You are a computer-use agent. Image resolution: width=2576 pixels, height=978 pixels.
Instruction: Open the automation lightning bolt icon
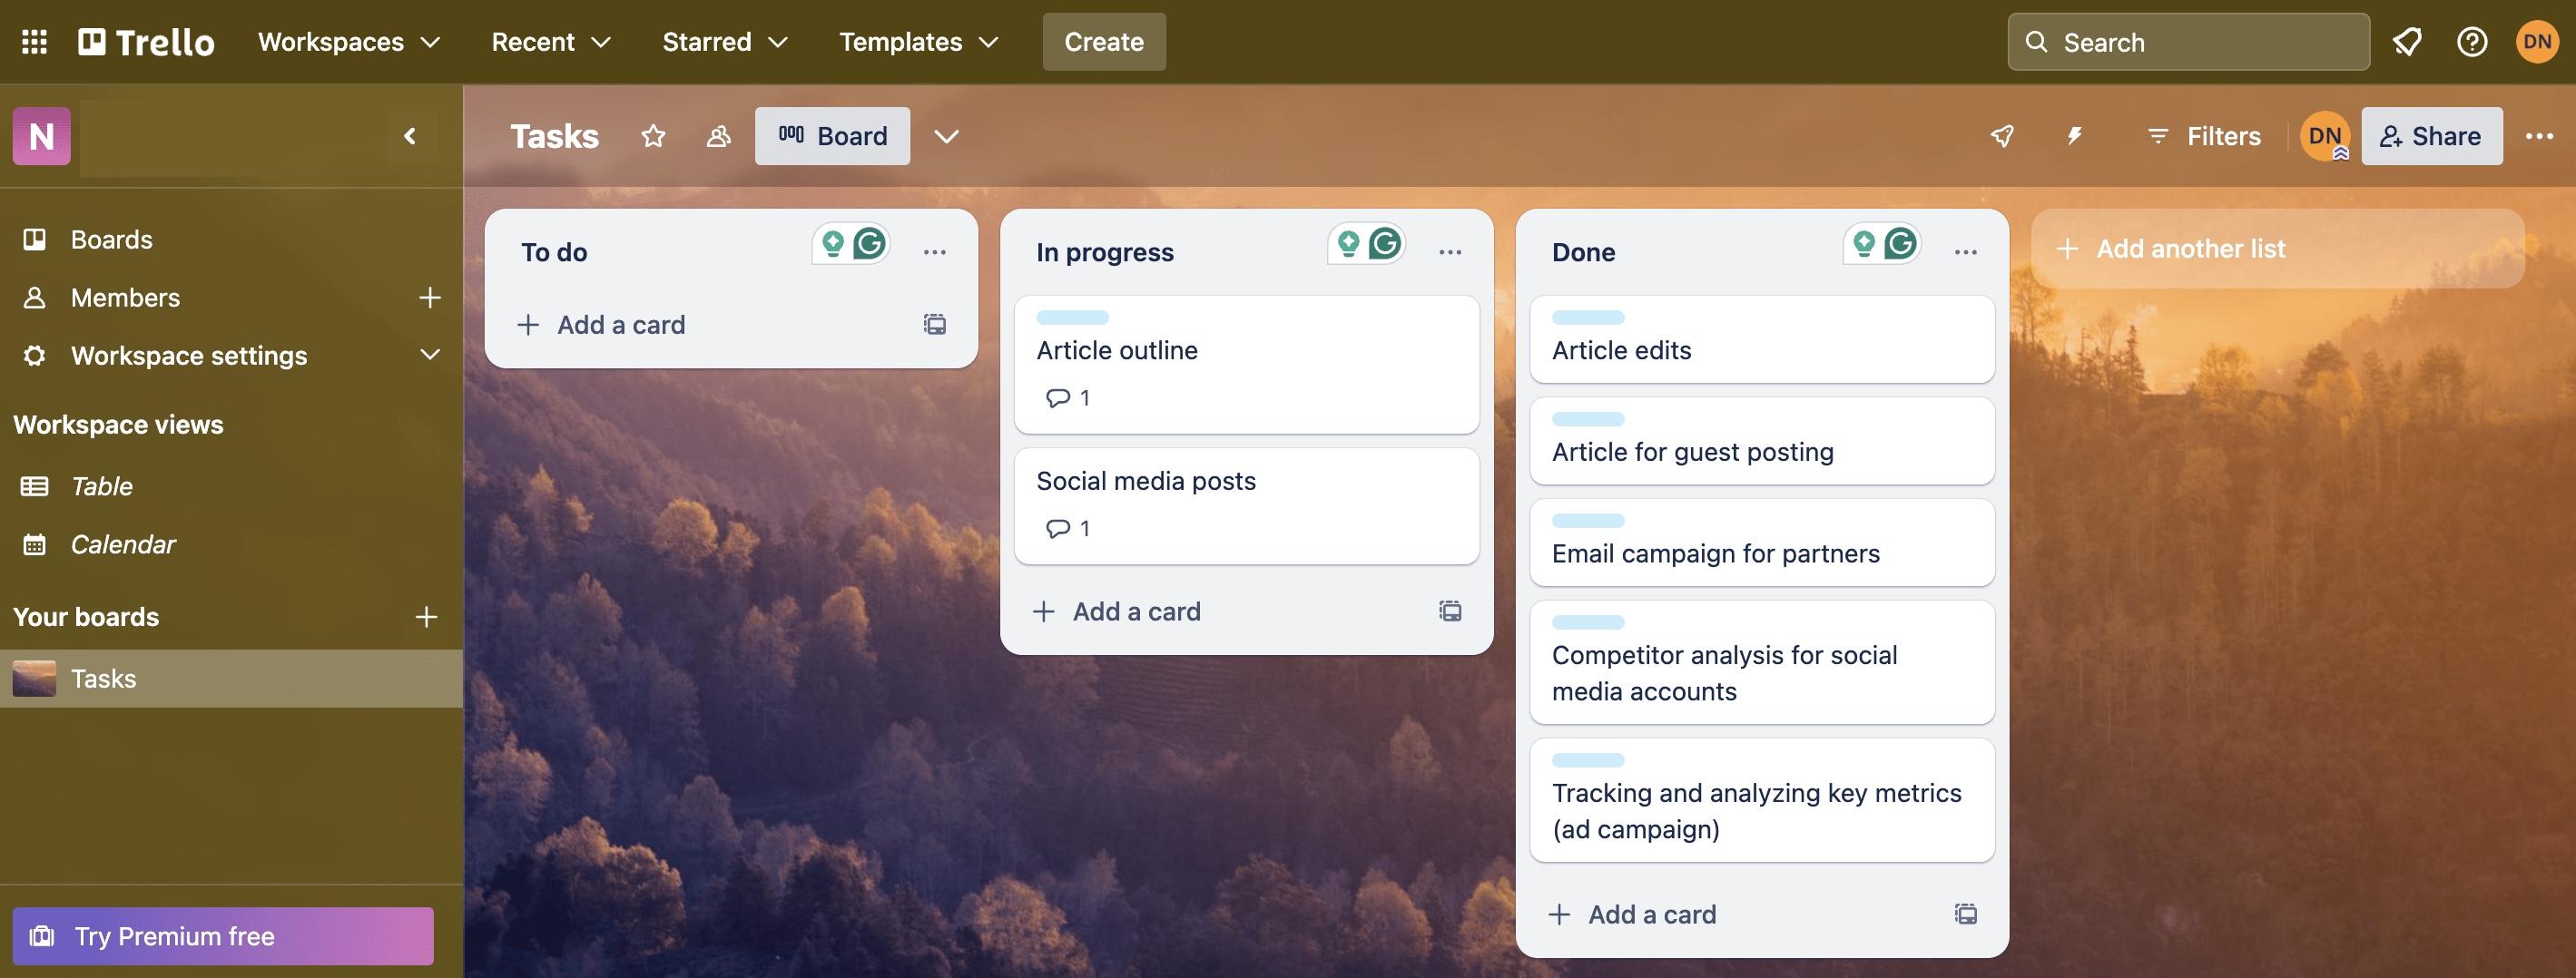[x=2075, y=136]
